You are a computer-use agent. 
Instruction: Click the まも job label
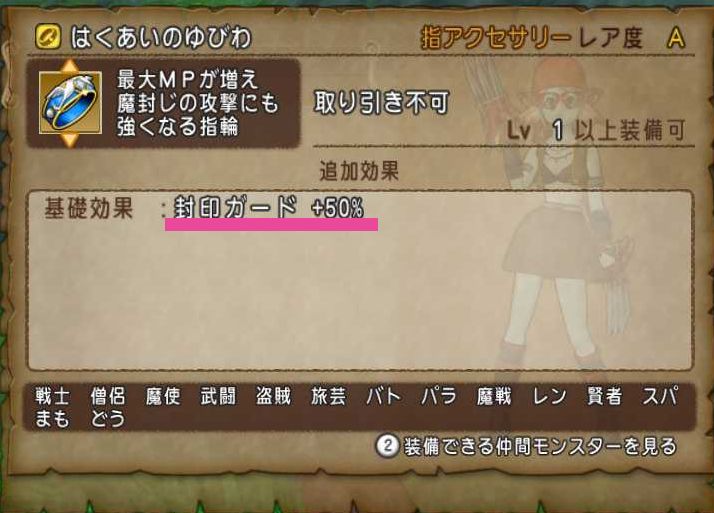pyautogui.click(x=52, y=419)
